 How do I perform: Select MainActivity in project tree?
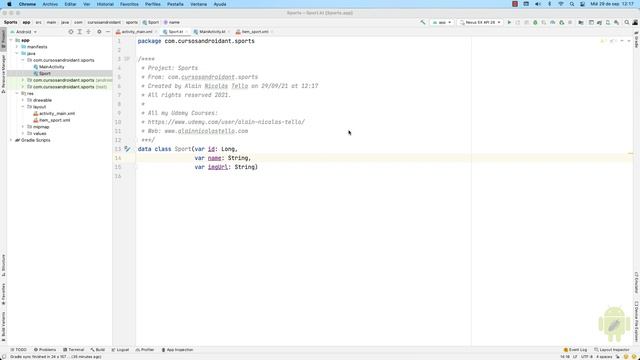click(x=51, y=67)
